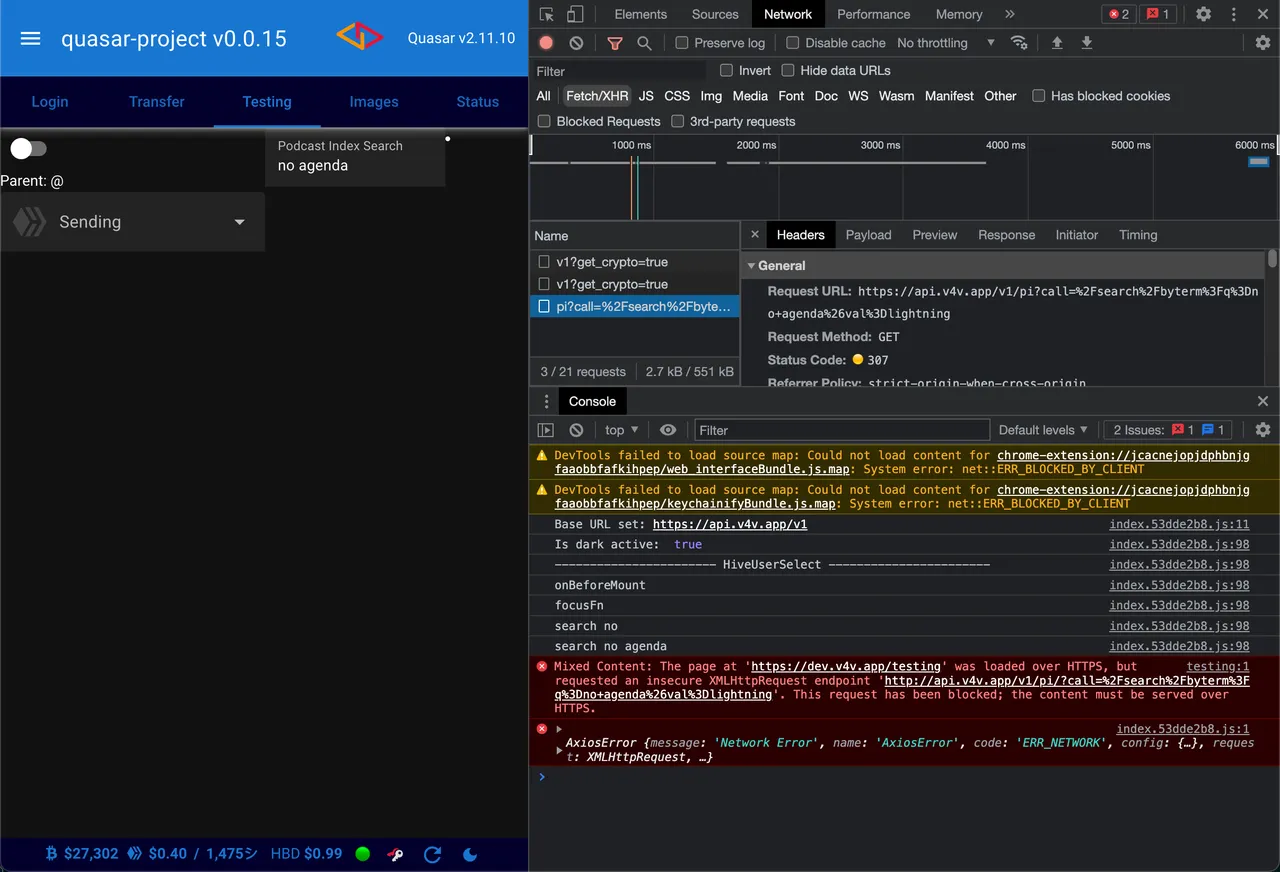Click the Network Filter text field
The image size is (1280, 872).
620,71
